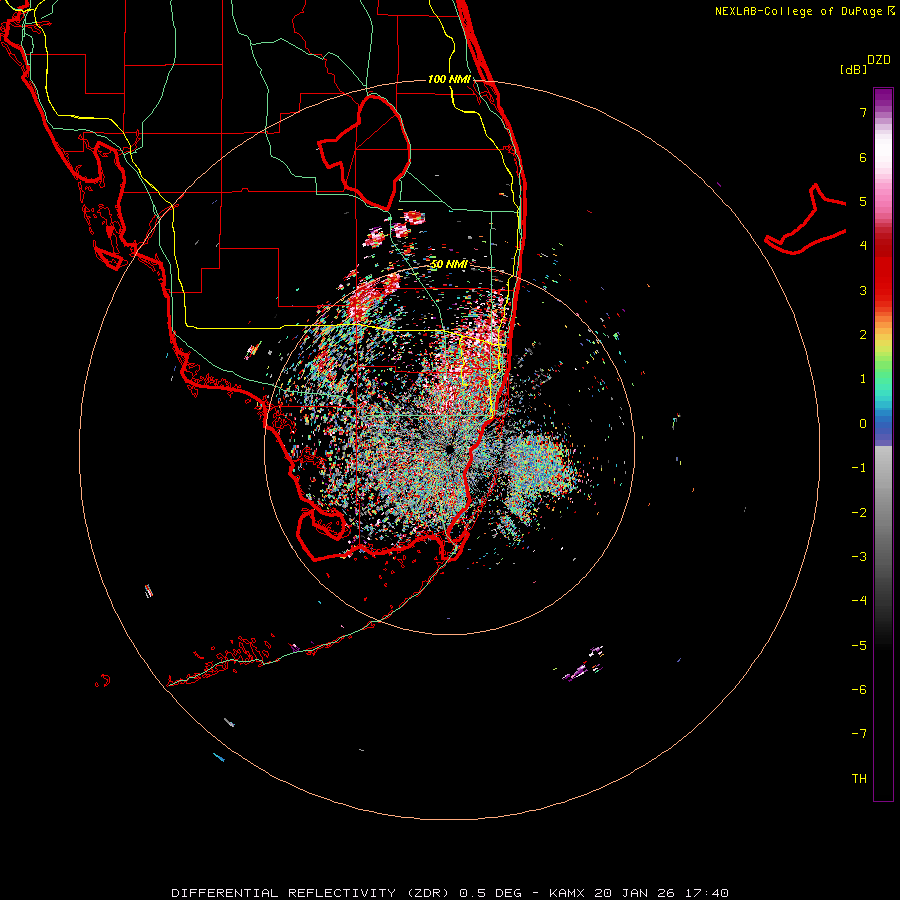This screenshot has width=900, height=900.
Task: Click the 7 value on the color scale
Action: [x=863, y=112]
